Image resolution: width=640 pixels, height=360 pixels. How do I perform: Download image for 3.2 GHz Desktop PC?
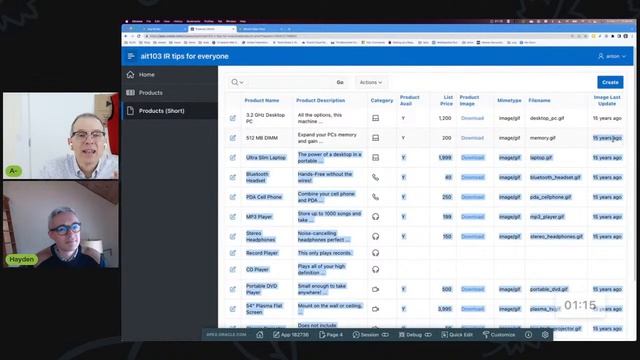(x=472, y=118)
